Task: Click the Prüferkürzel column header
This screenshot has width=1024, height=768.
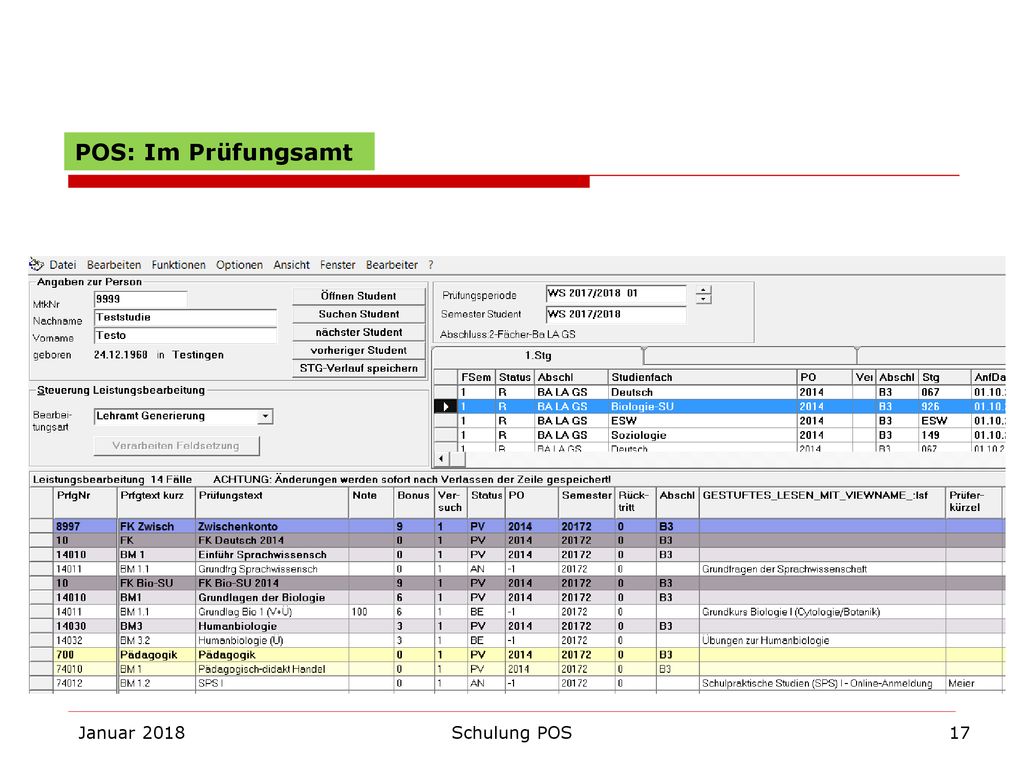Action: pos(973,502)
